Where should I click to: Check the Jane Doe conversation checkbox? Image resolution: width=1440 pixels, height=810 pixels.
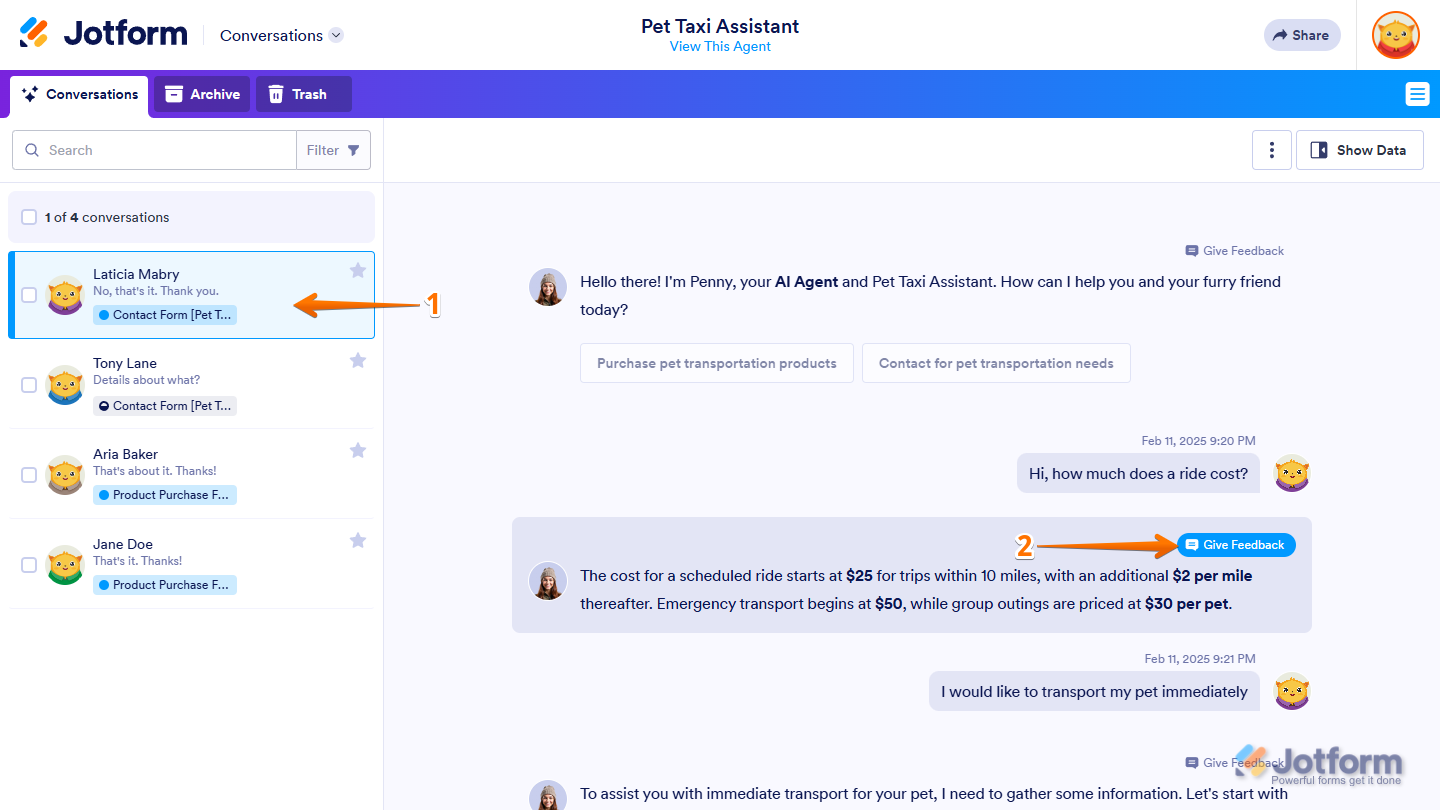(29, 565)
